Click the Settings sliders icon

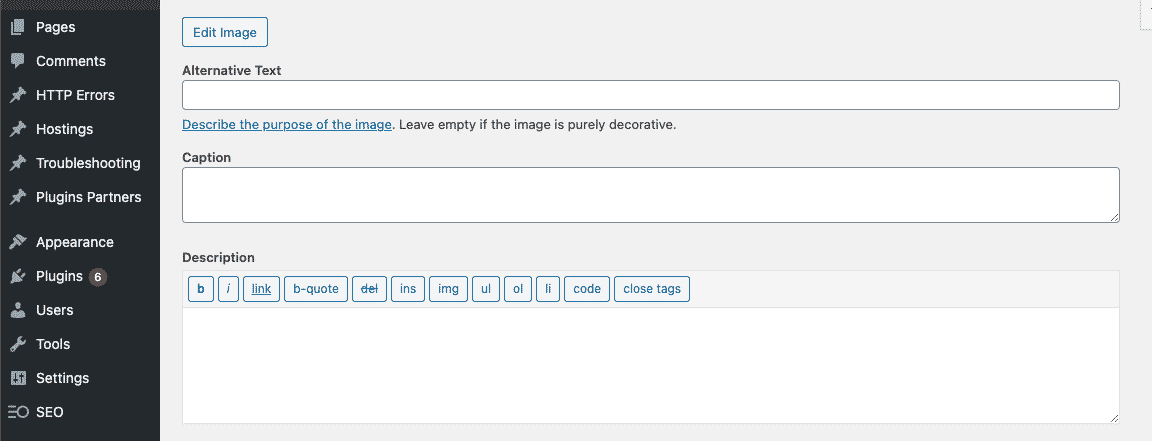tap(18, 378)
